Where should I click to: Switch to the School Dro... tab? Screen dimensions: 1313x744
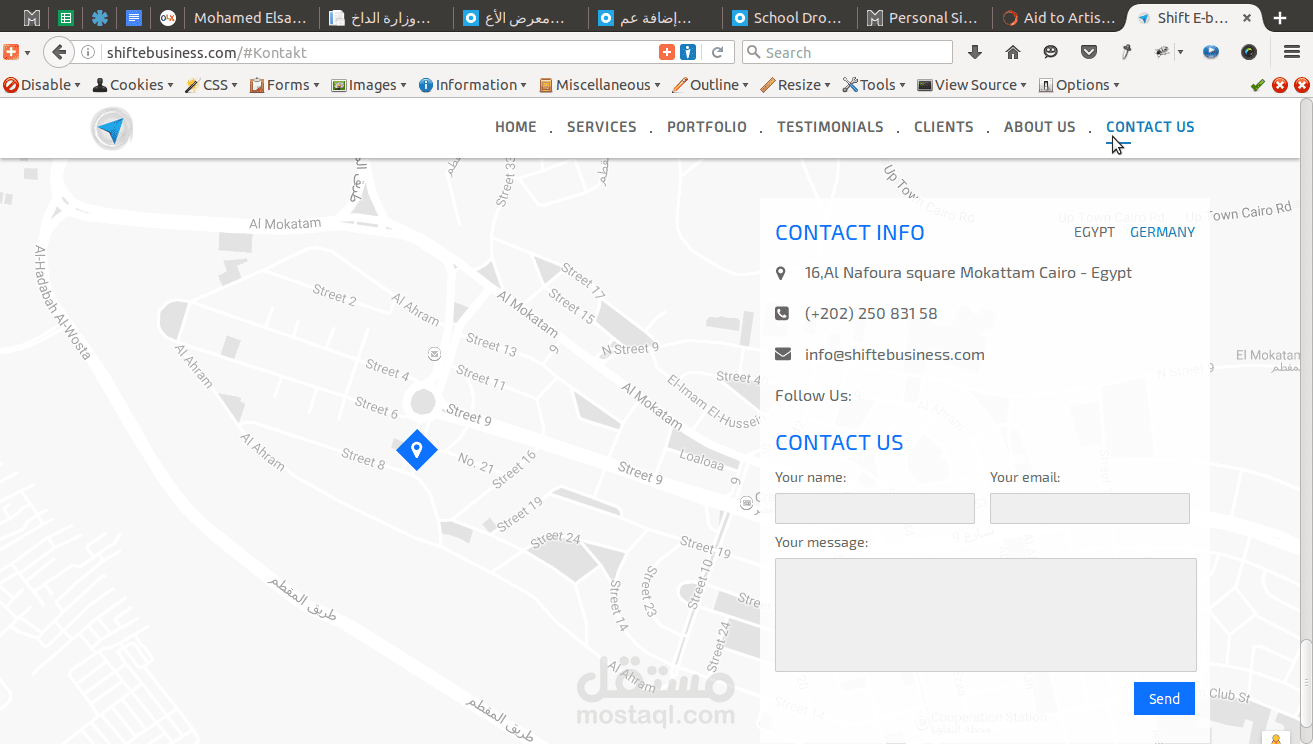pos(790,17)
